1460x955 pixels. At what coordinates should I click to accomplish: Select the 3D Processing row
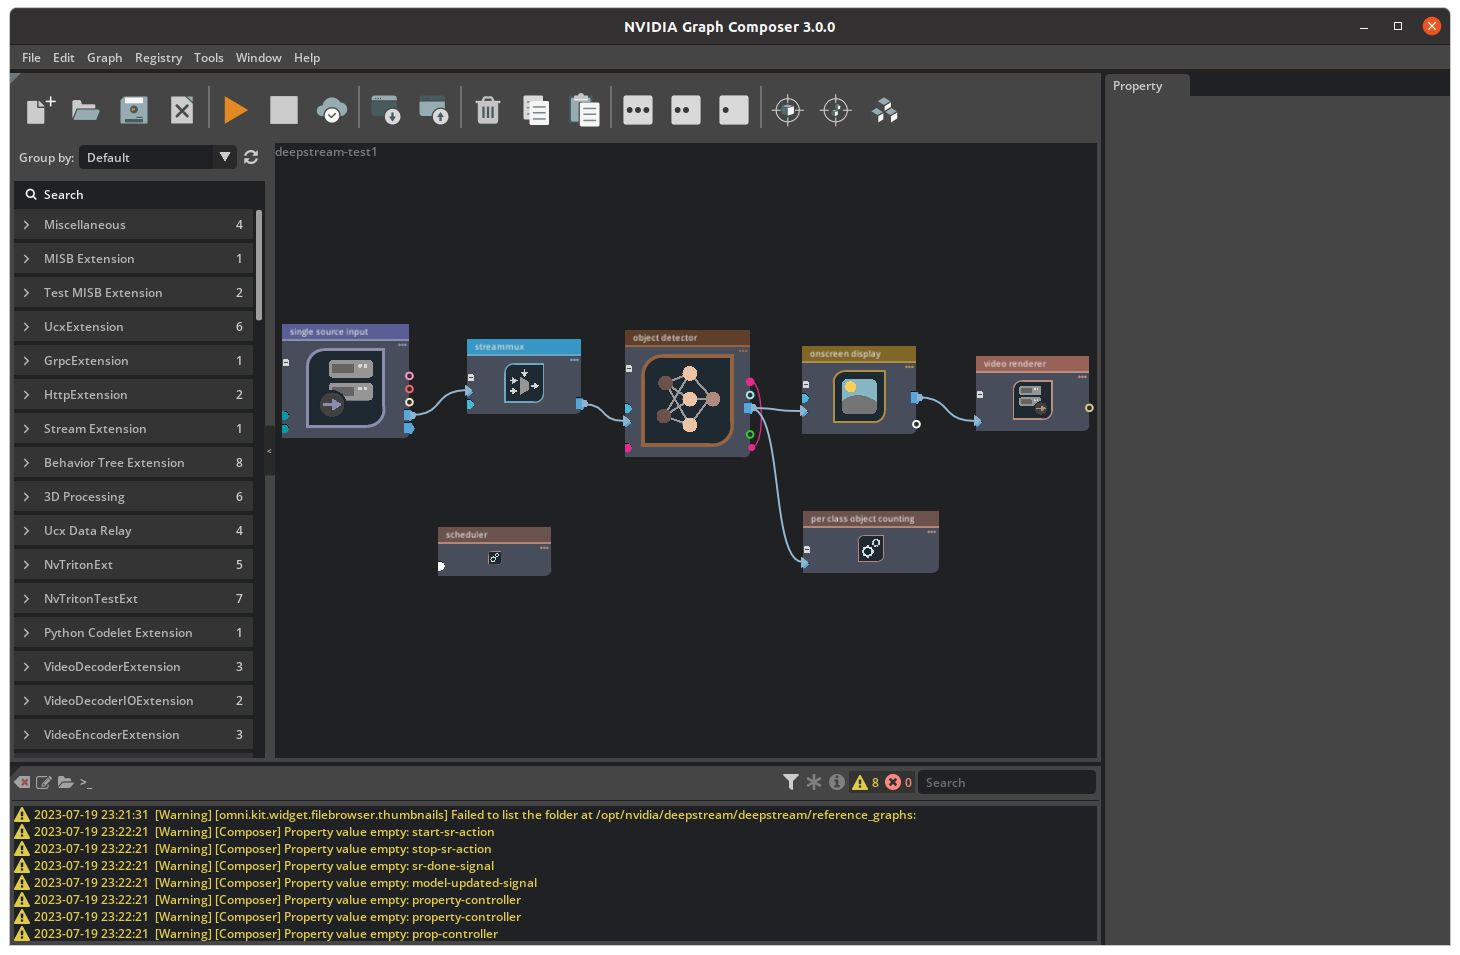click(134, 497)
